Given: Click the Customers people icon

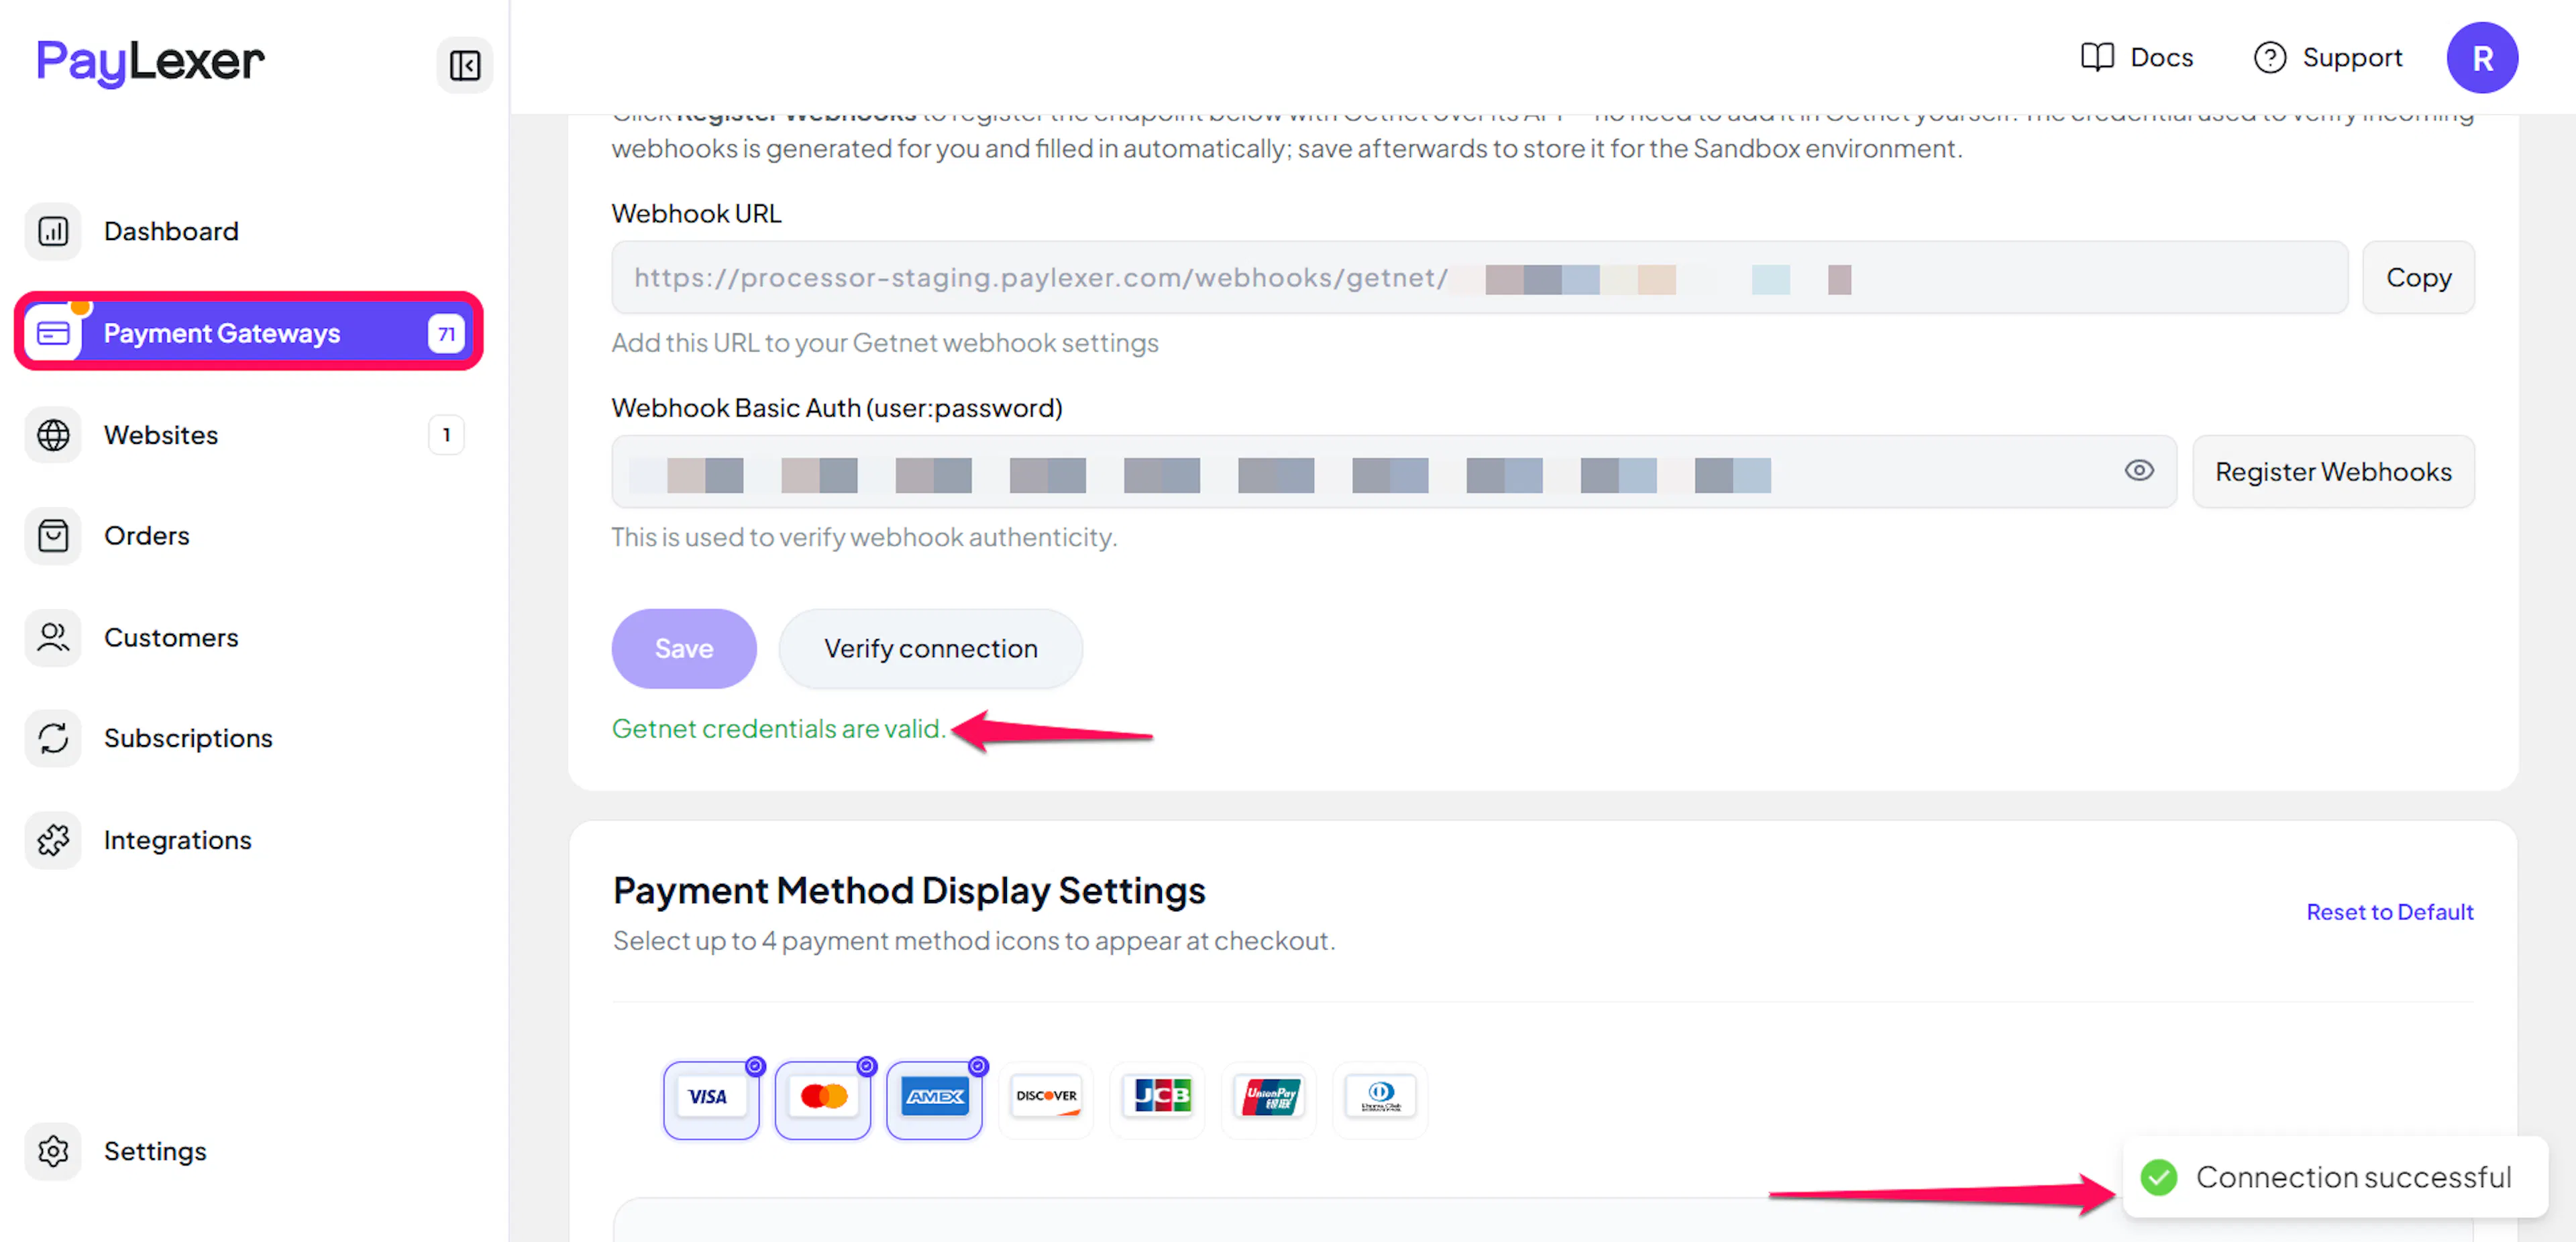Looking at the screenshot, I should (53, 637).
